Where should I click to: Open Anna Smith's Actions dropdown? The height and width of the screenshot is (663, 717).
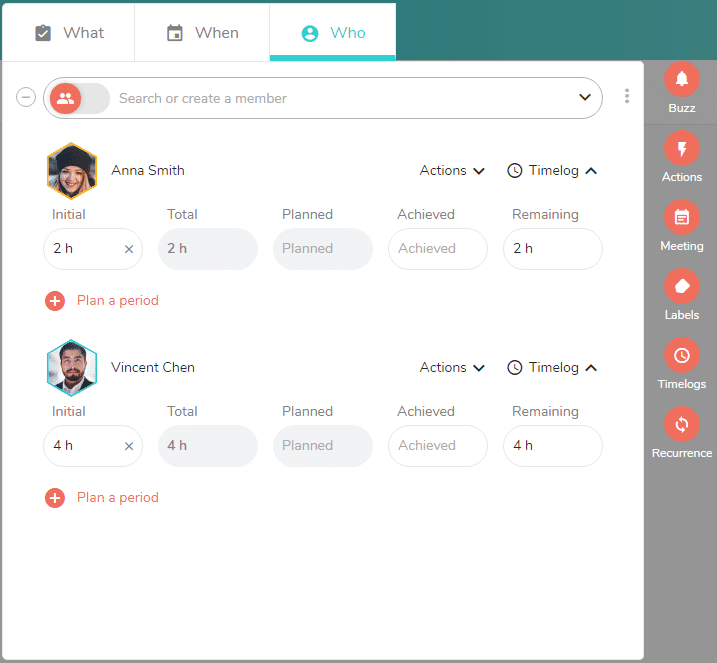coord(452,171)
